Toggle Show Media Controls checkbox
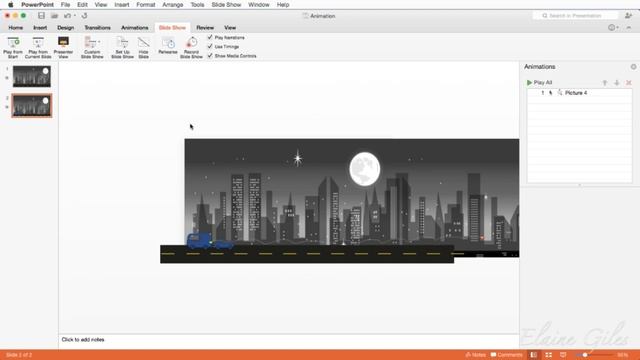The image size is (640, 360). 210,56
